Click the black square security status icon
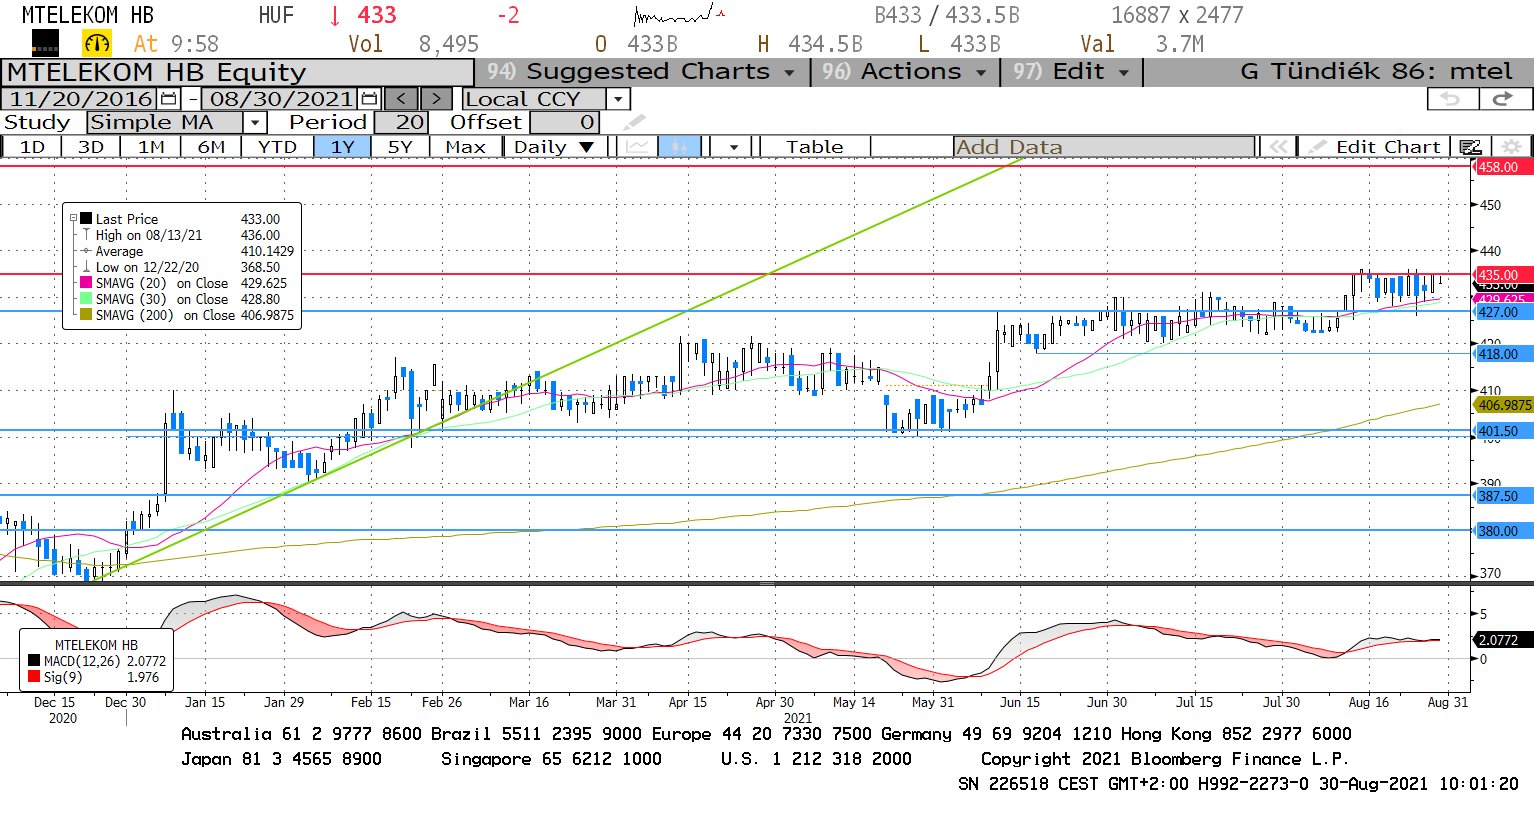The image size is (1534, 813). pos(46,42)
